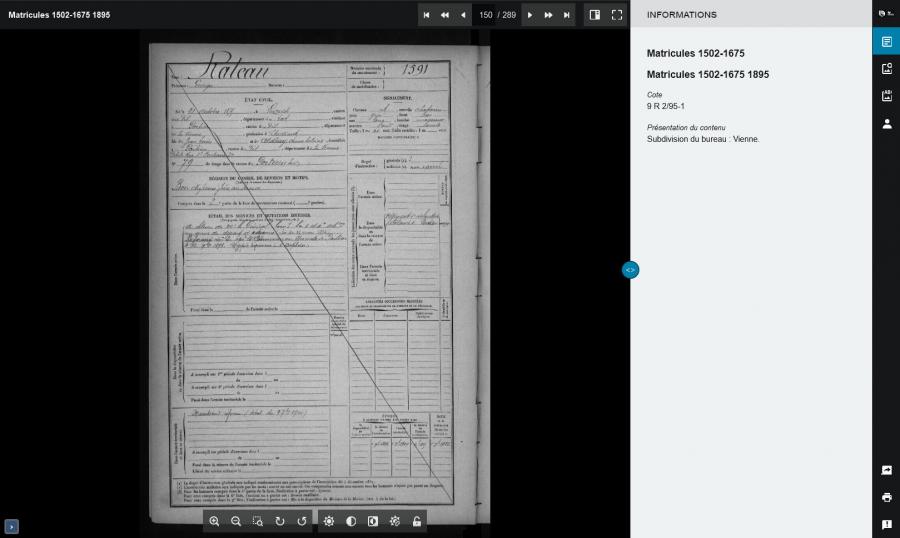Enter fullscreen viewer mode

[617, 15]
